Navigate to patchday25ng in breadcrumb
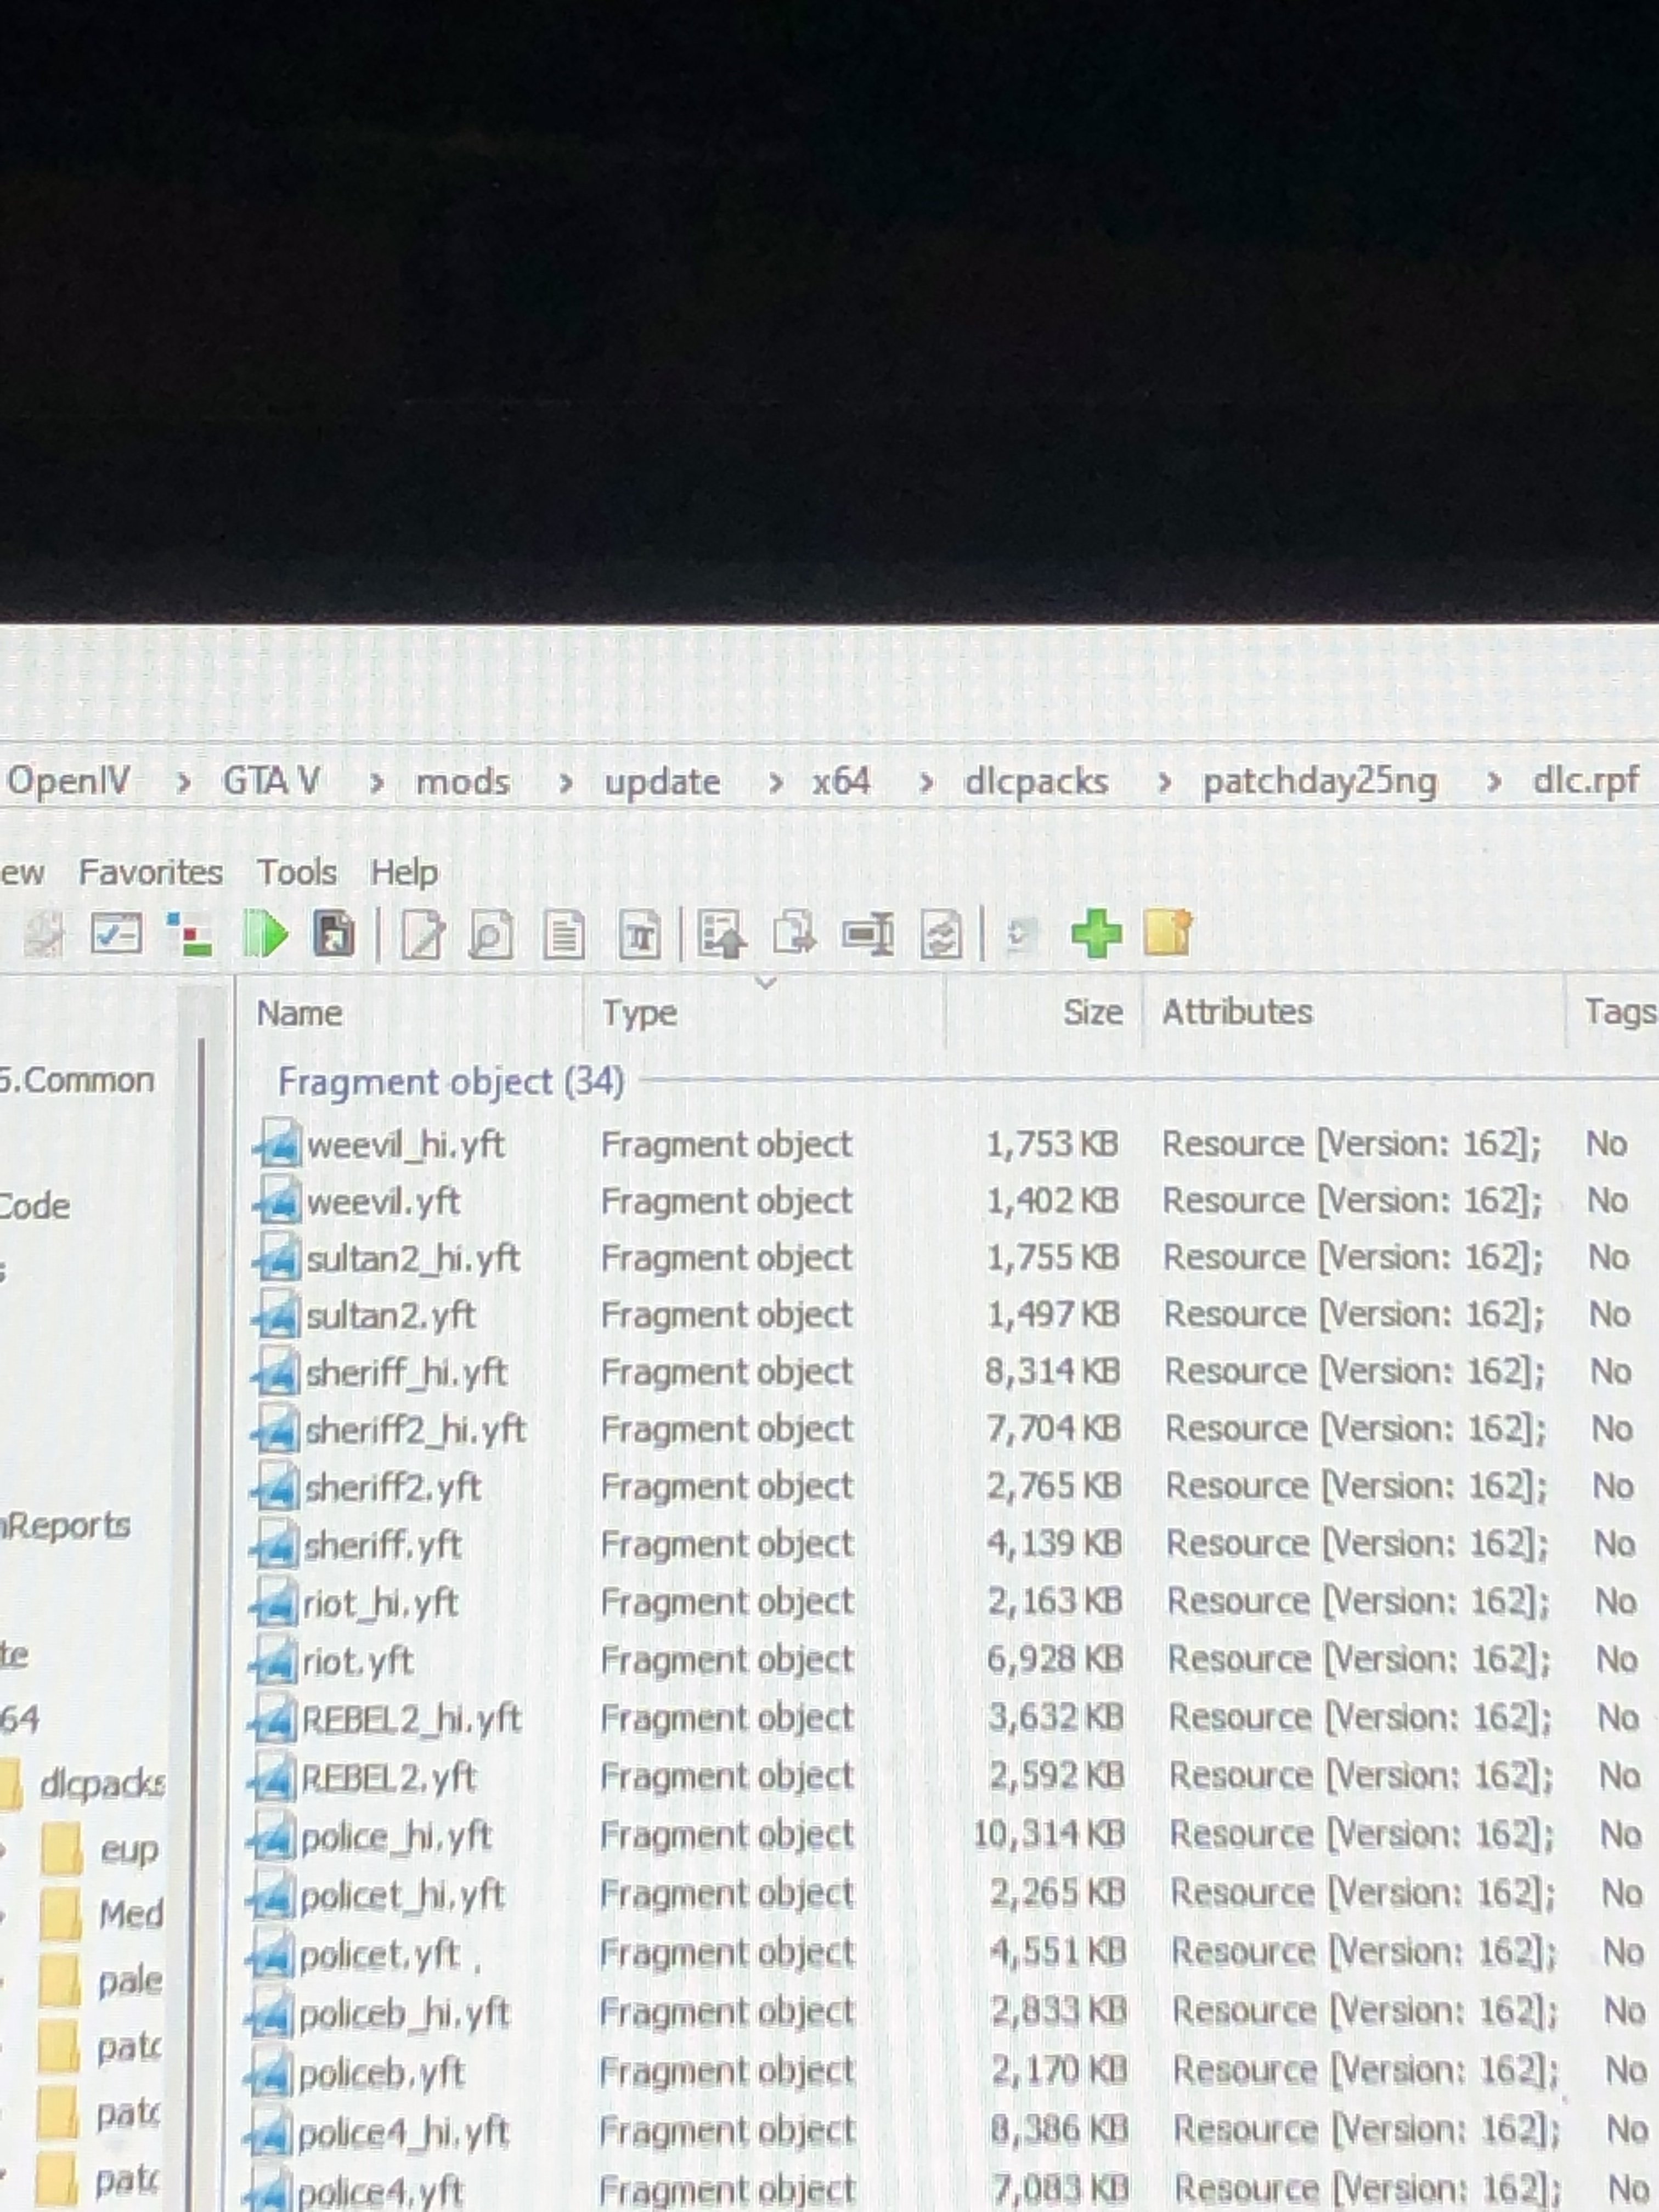This screenshot has width=1659, height=2212. click(1319, 782)
